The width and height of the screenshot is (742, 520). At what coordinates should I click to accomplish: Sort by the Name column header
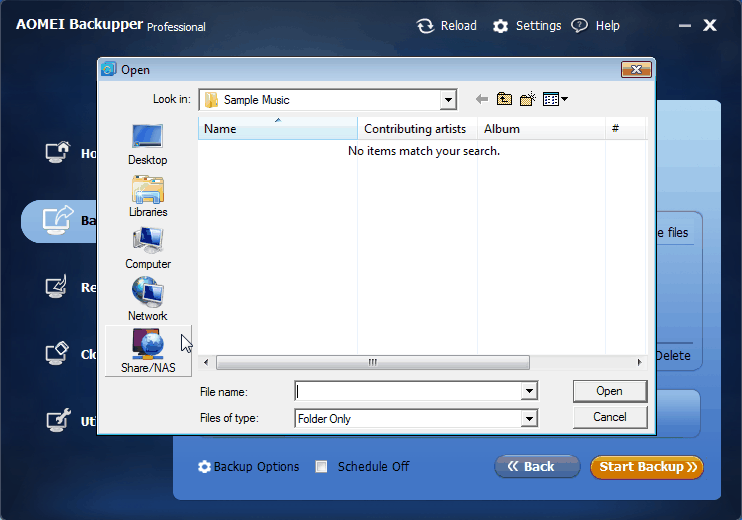pyautogui.click(x=278, y=129)
